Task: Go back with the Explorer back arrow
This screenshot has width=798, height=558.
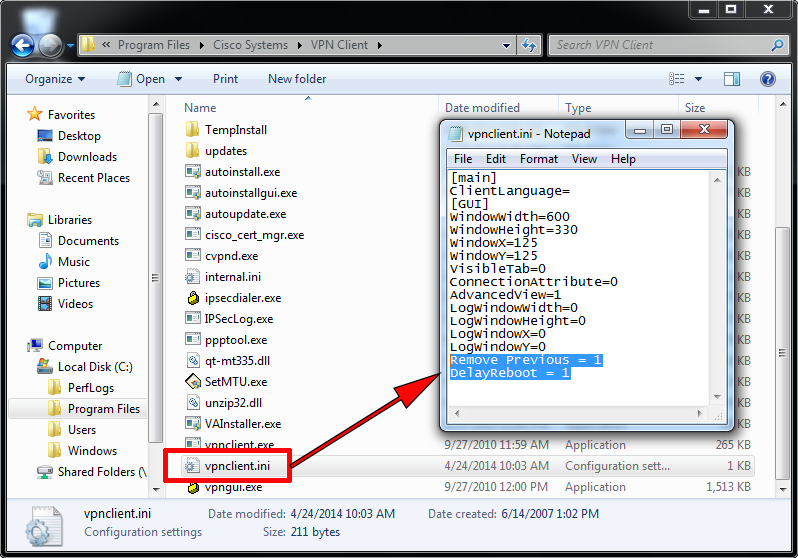Action: 23,46
